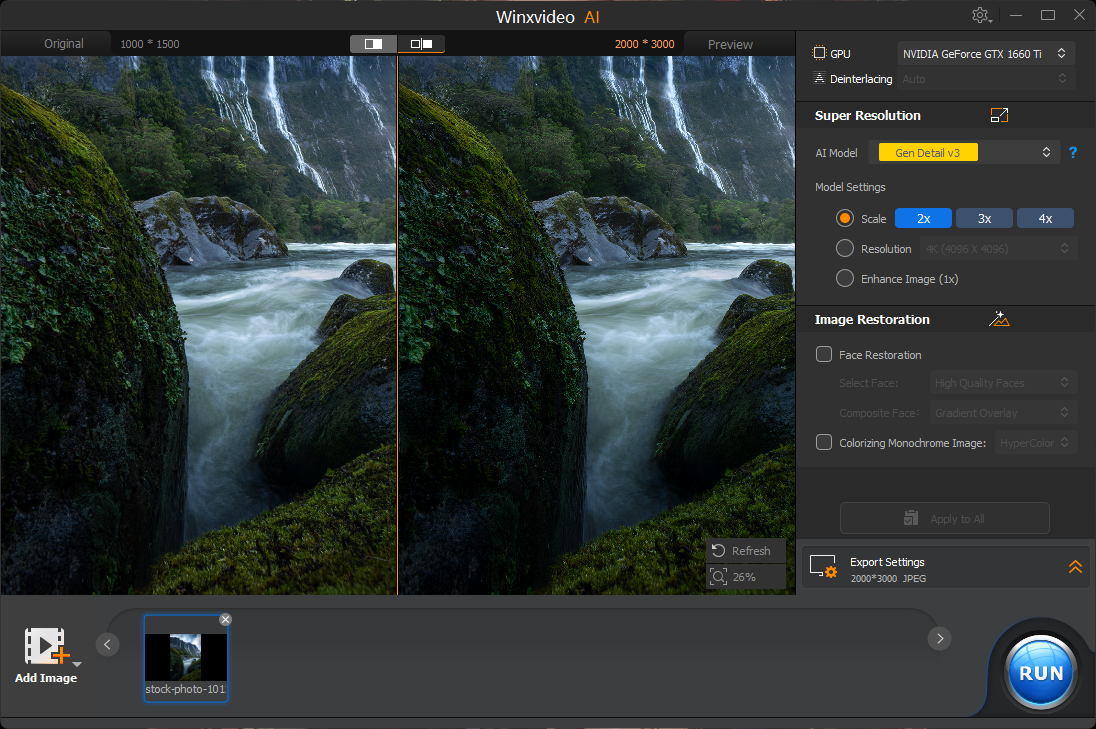
Task: Click the Image Restoration sparkle icon
Action: [x=998, y=319]
